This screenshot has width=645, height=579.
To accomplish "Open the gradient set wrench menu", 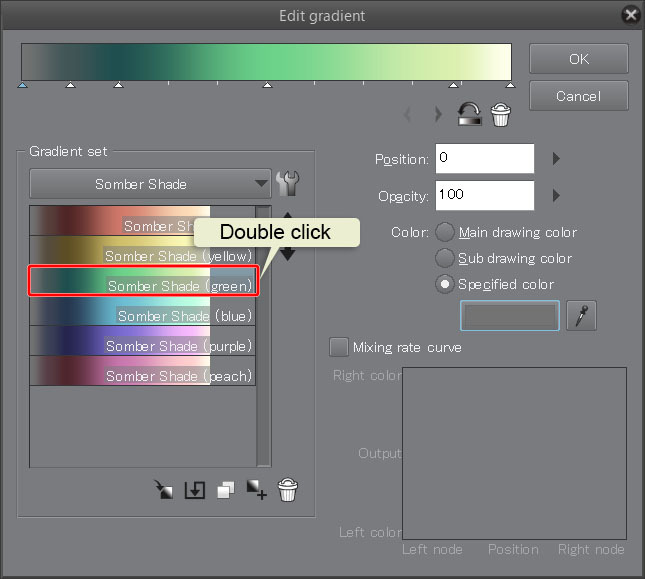I will pos(289,184).
